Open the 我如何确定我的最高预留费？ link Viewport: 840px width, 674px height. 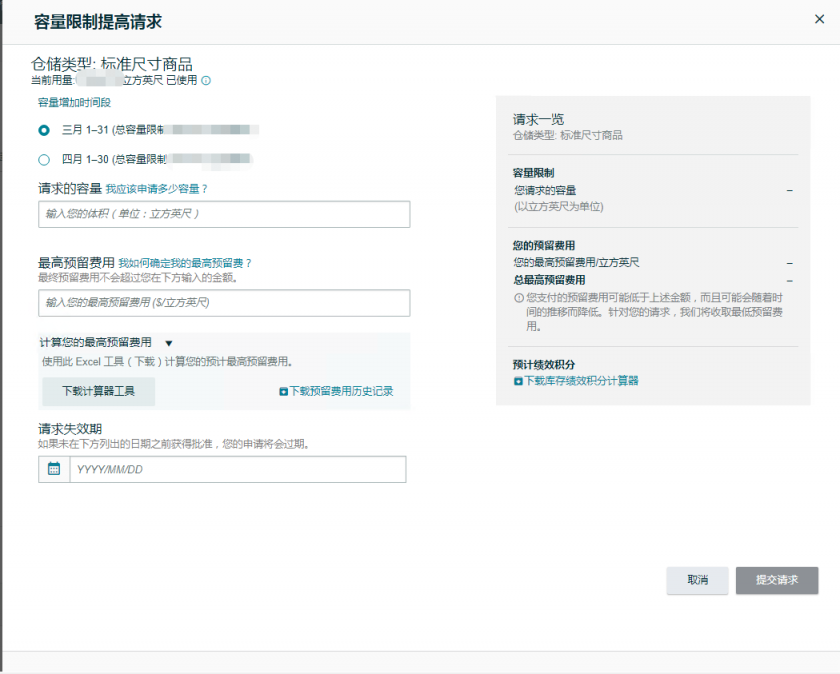[185, 263]
